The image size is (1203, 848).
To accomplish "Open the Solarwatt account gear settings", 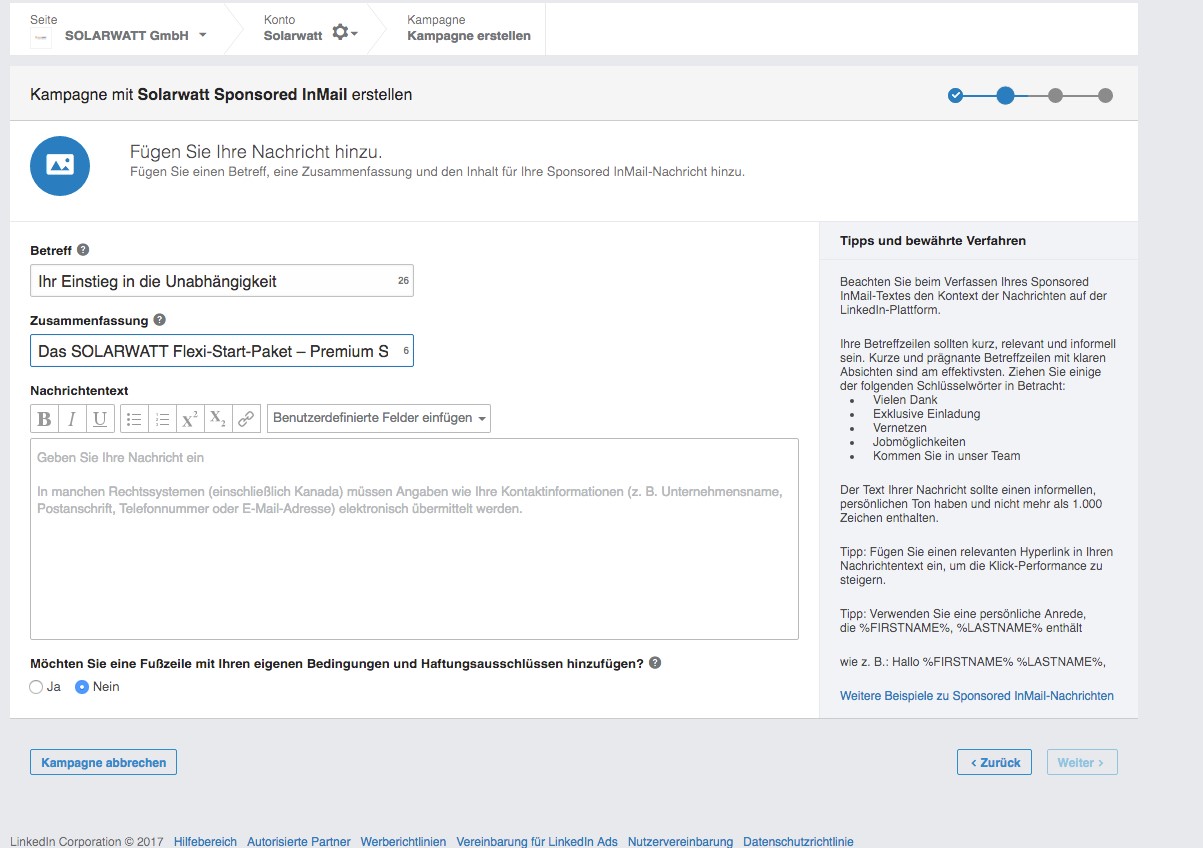I will click(x=344, y=33).
